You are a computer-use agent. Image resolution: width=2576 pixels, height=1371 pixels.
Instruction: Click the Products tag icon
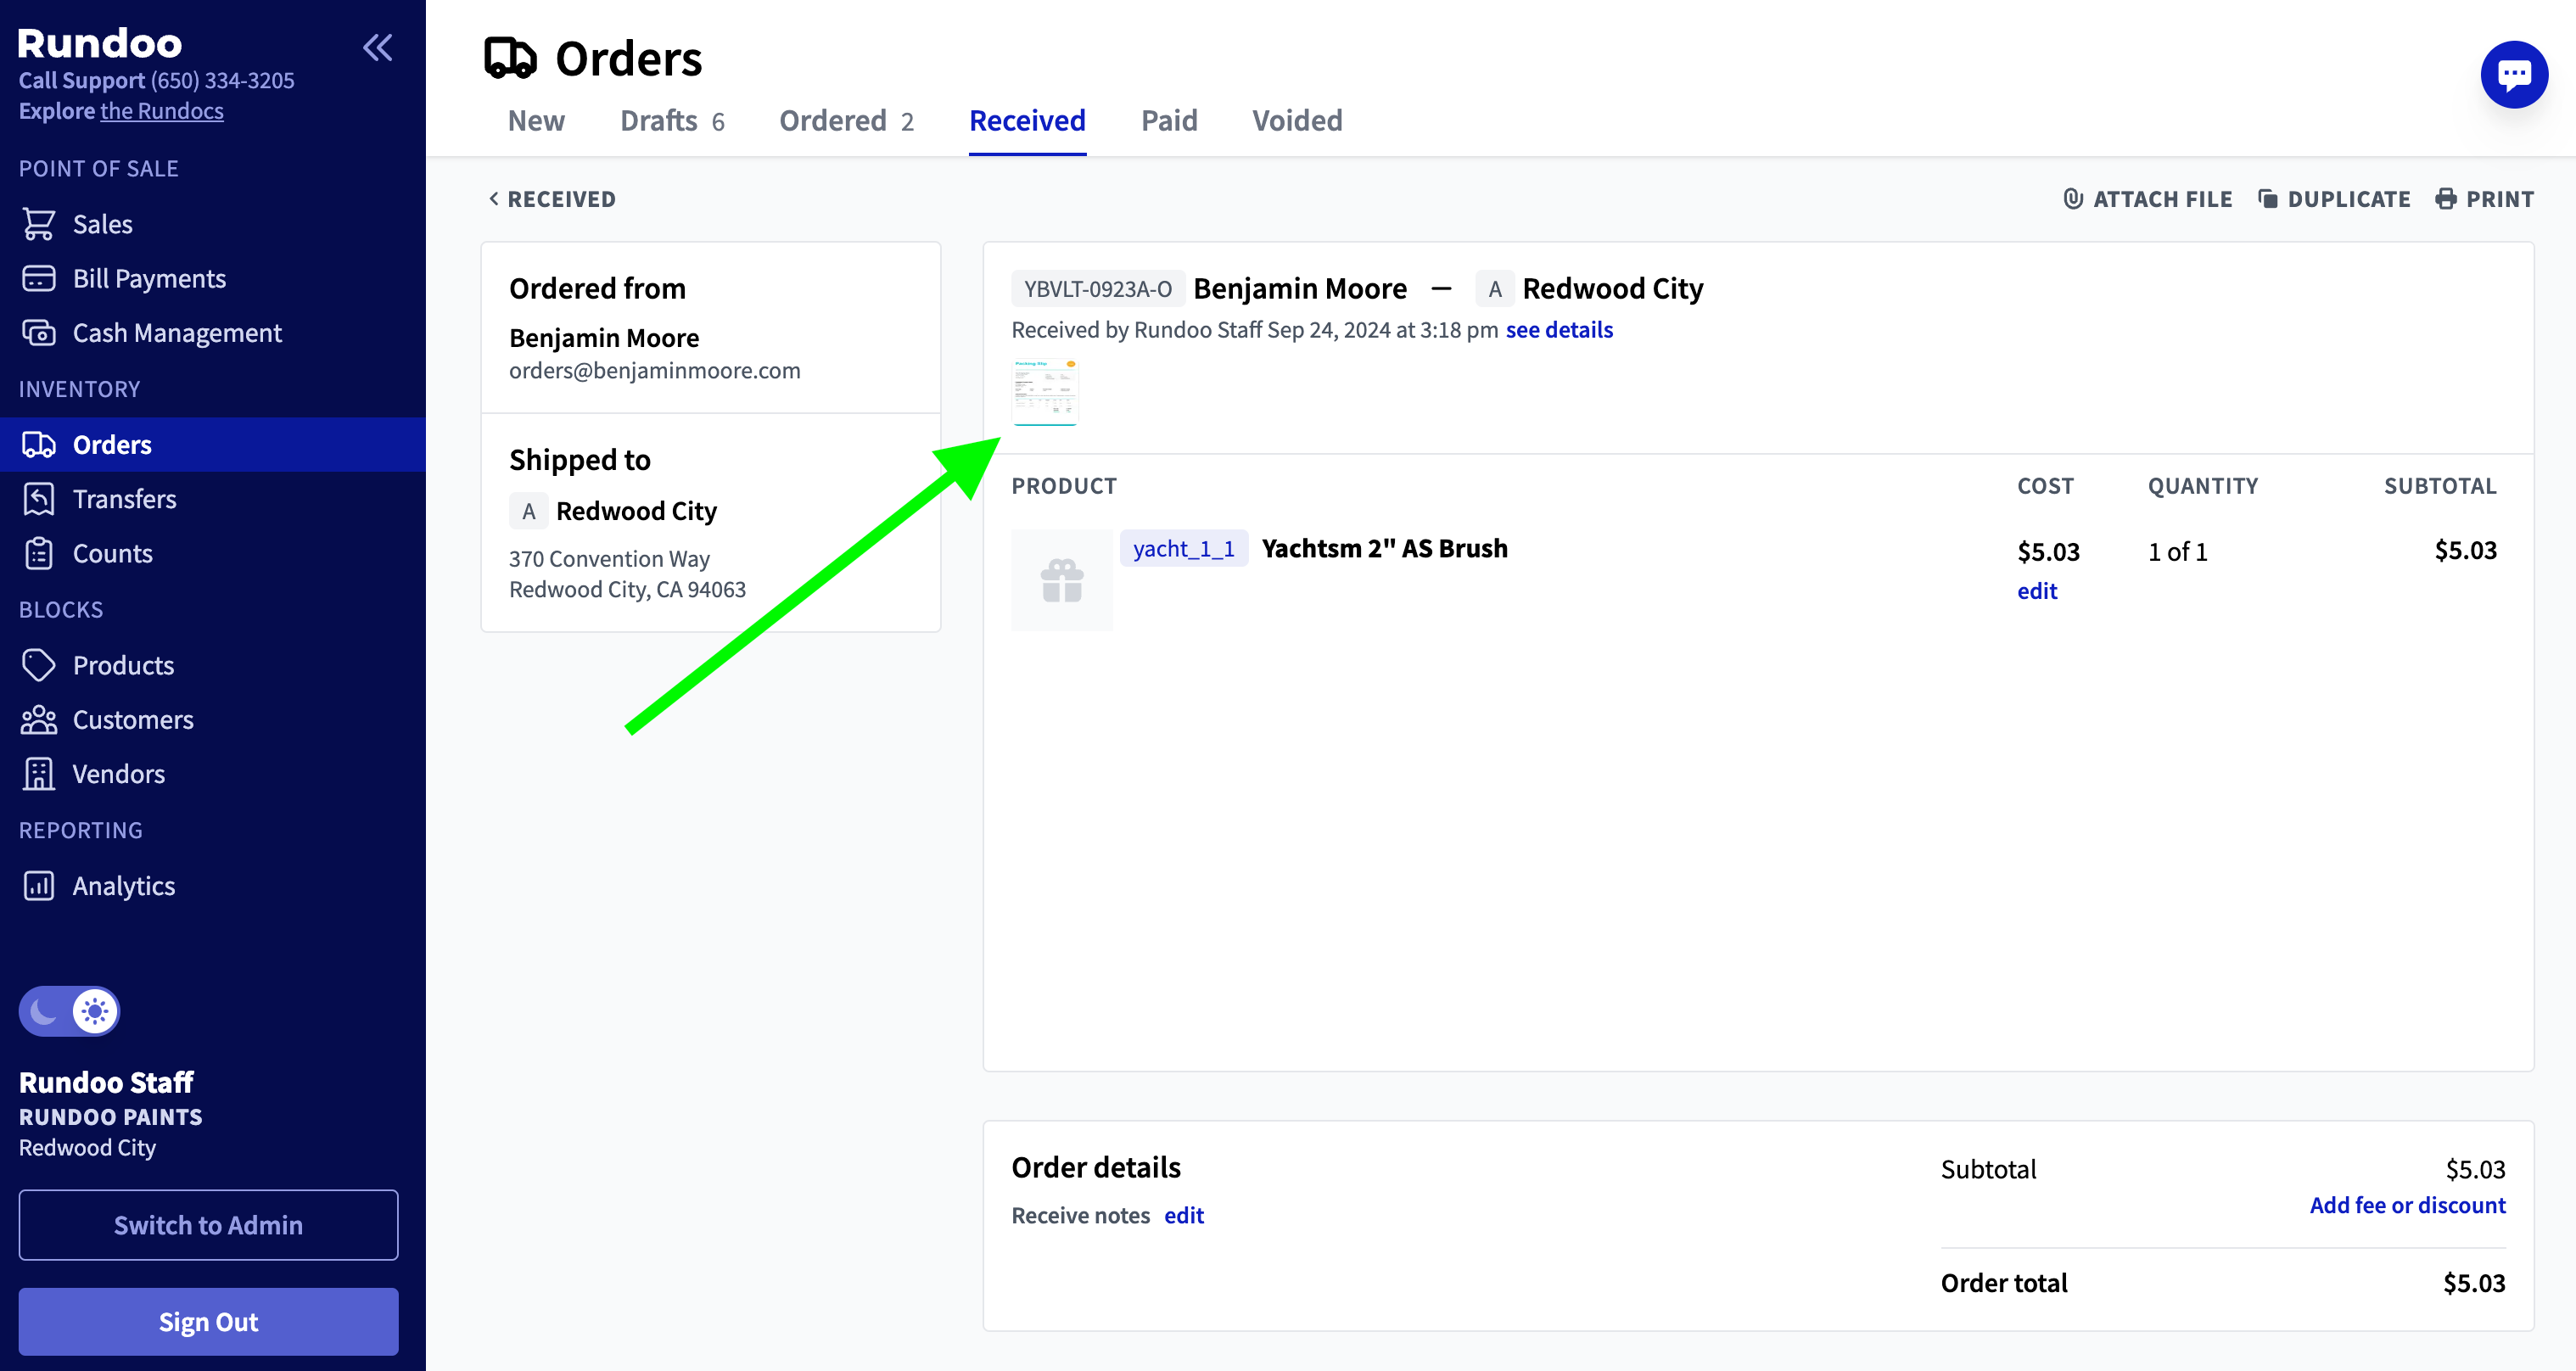(x=38, y=665)
